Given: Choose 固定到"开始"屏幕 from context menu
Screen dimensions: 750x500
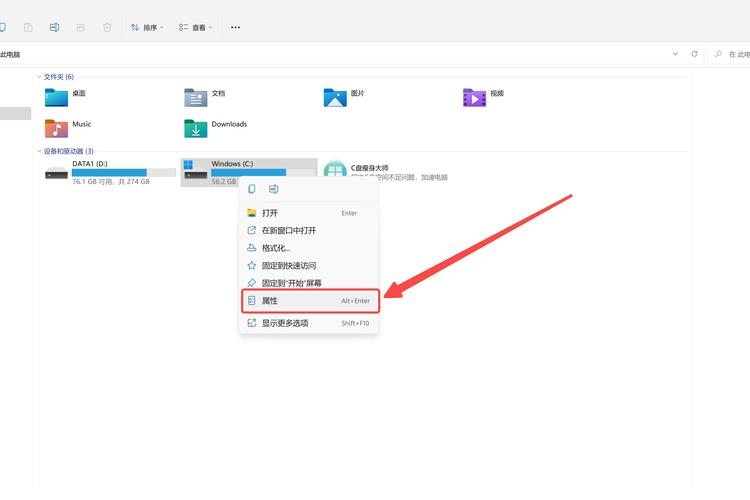Looking at the screenshot, I should [x=309, y=283].
